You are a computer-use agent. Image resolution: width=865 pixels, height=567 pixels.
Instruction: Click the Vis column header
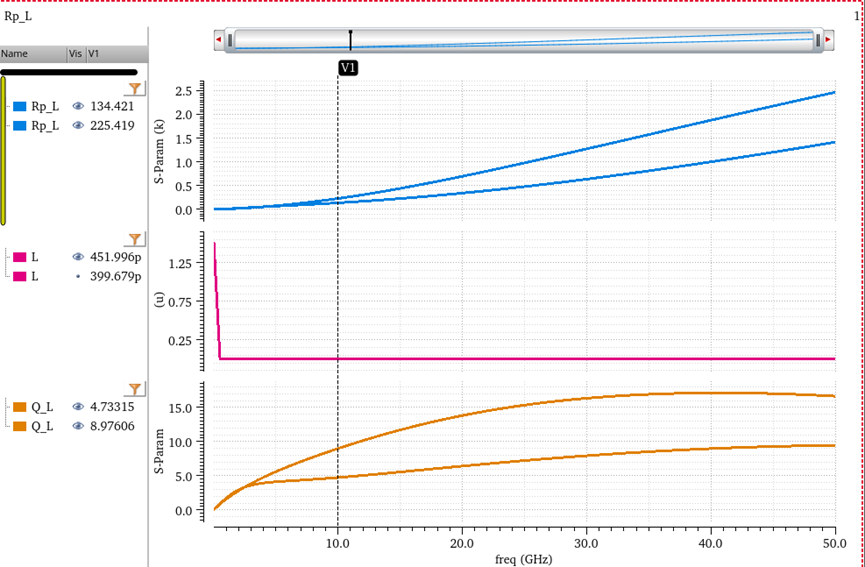coord(75,54)
